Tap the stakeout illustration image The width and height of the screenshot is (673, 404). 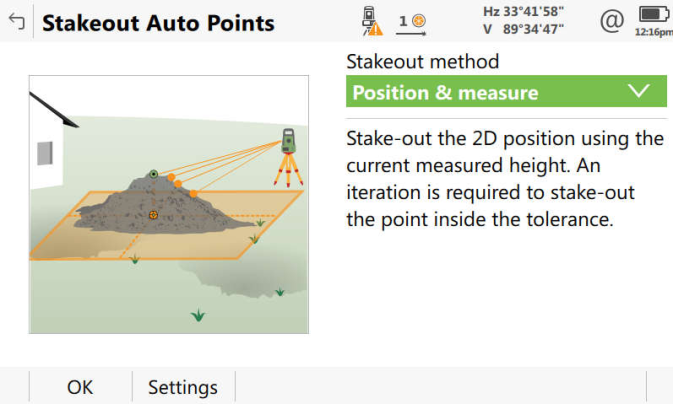[x=168, y=205]
